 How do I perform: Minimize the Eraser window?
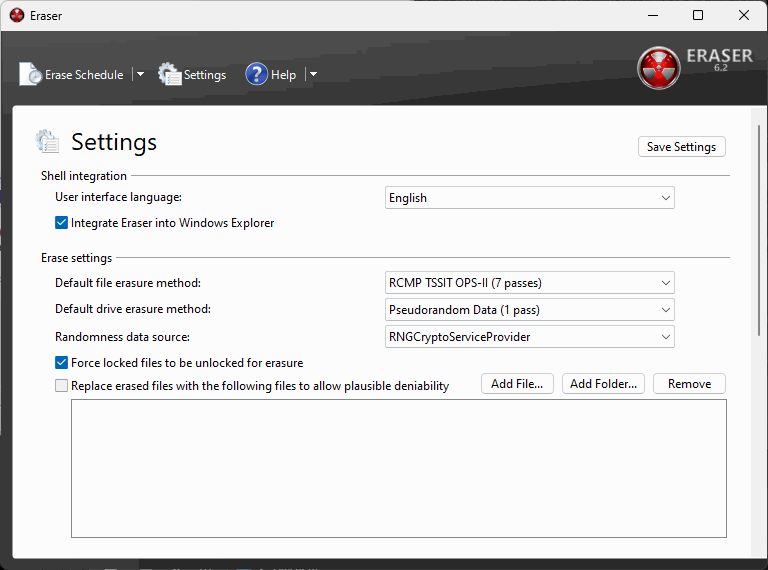(x=653, y=16)
